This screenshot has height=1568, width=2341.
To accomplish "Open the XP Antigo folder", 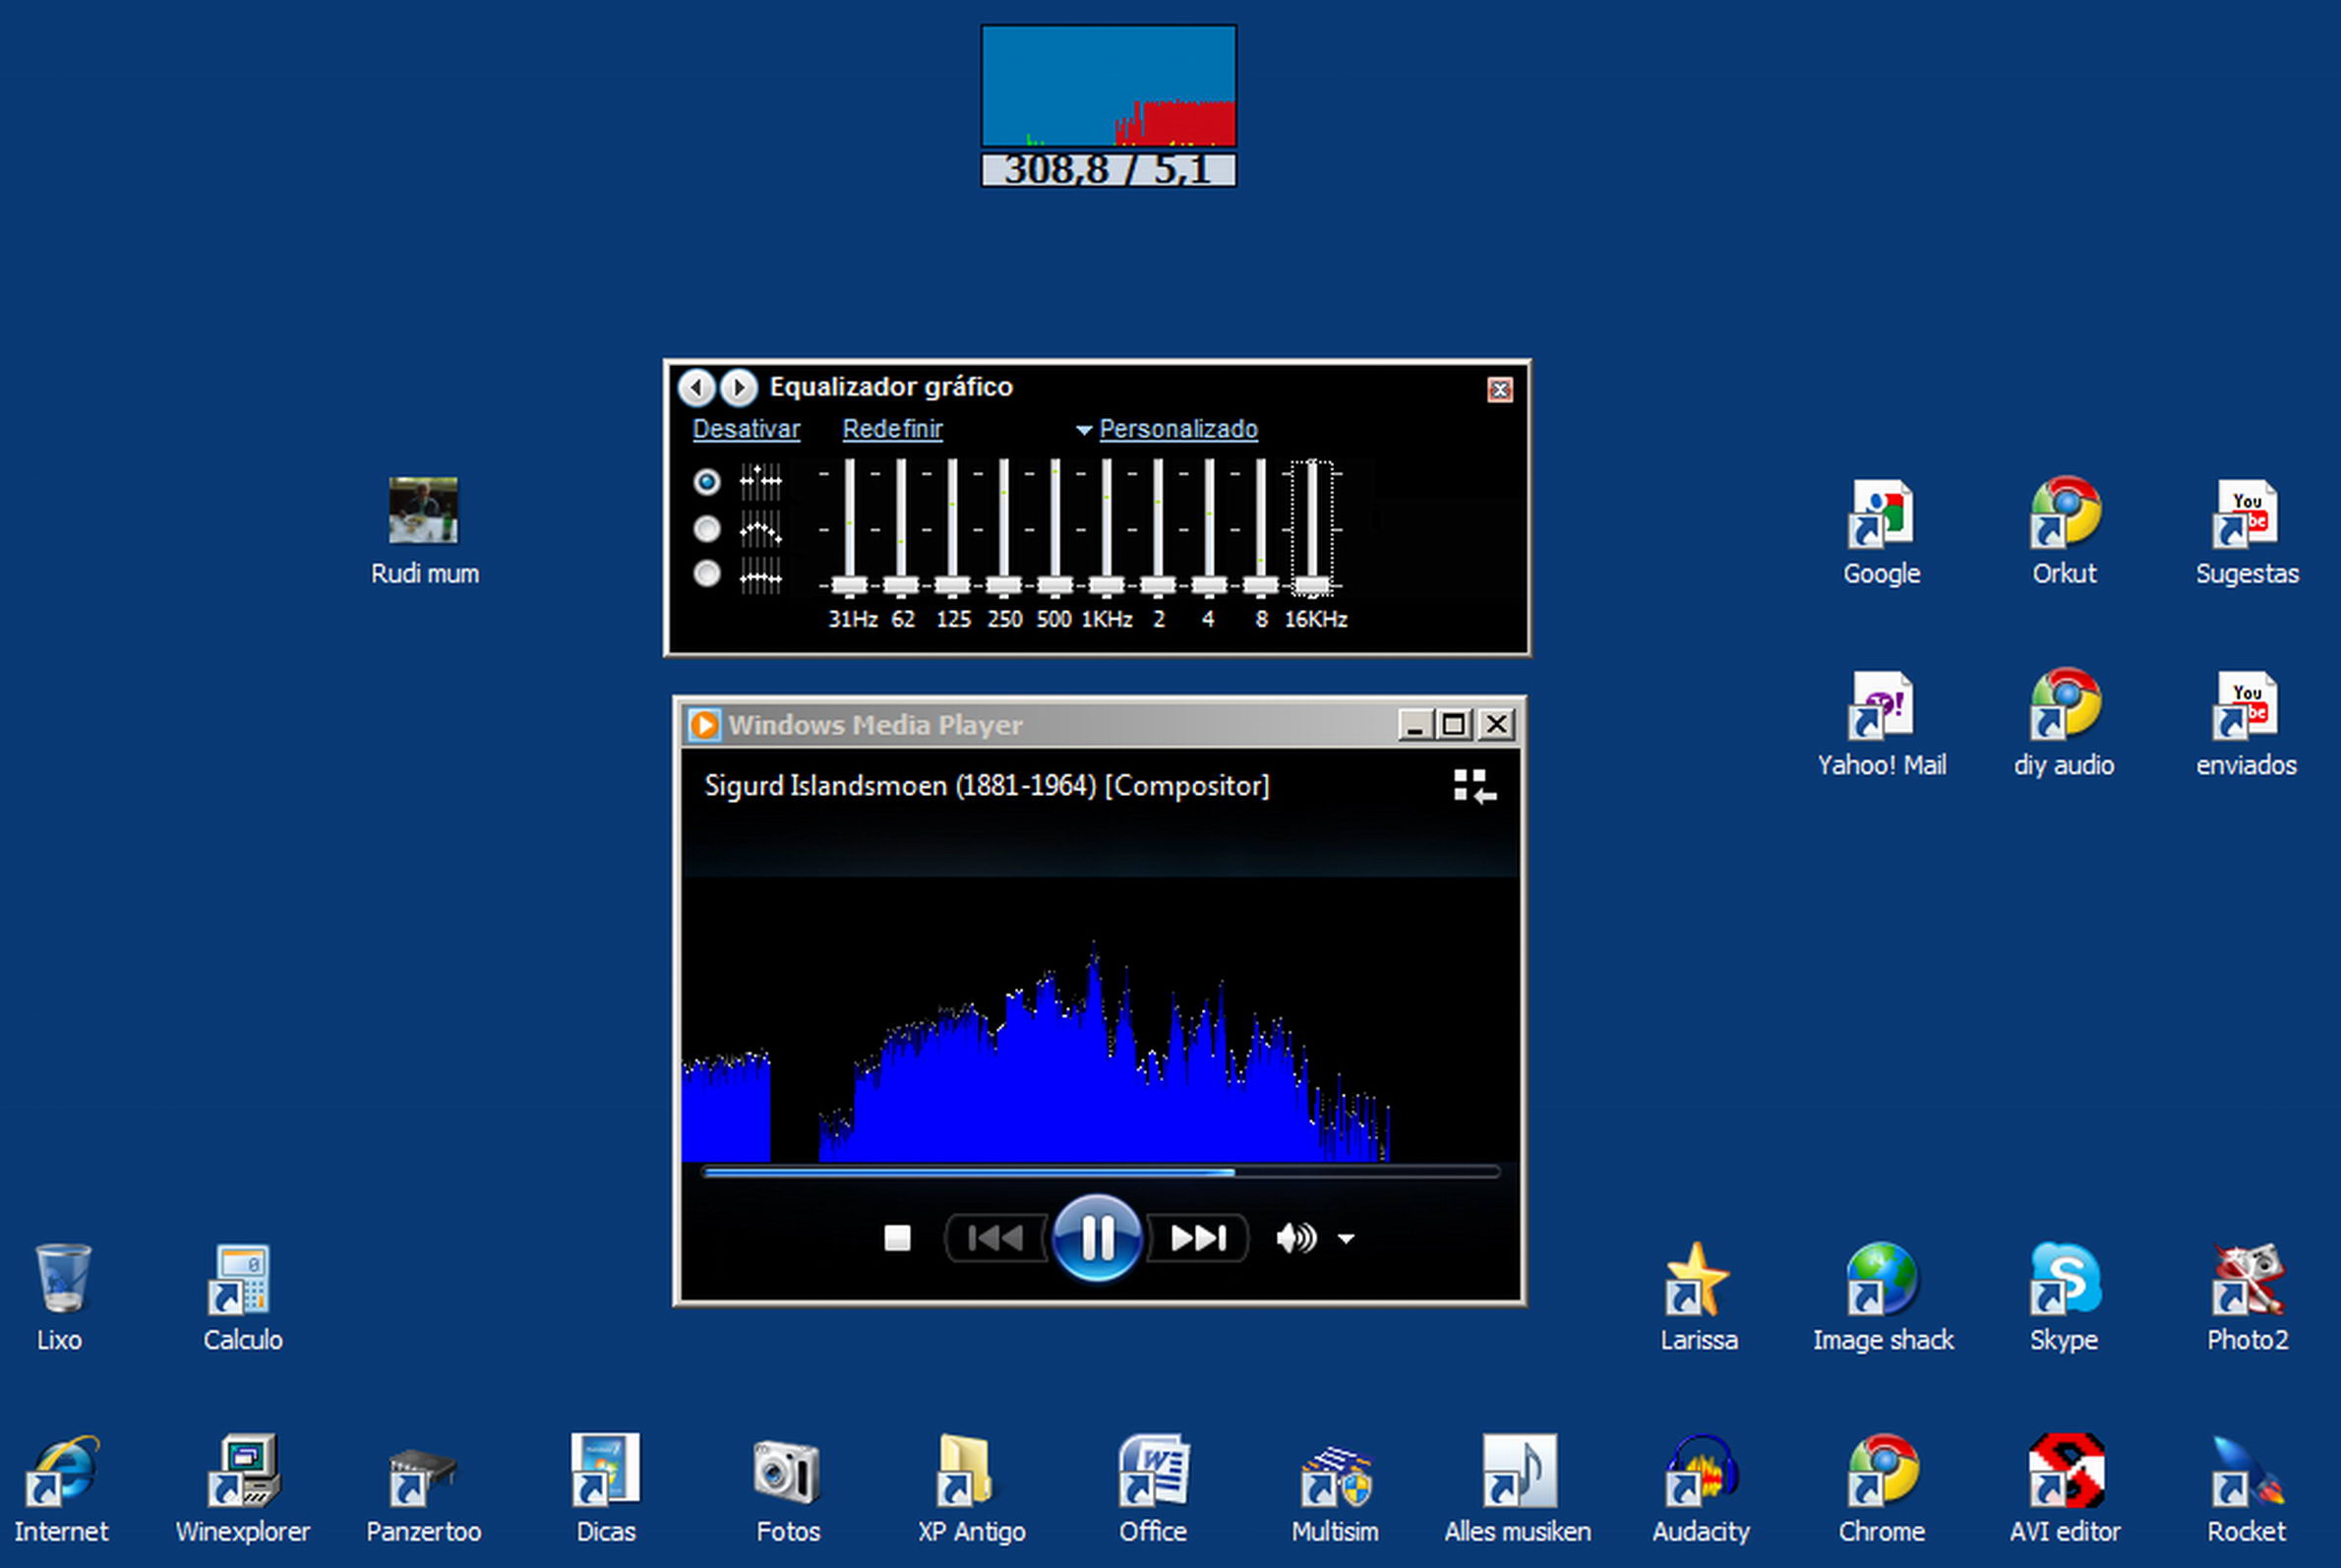I will (x=967, y=1471).
